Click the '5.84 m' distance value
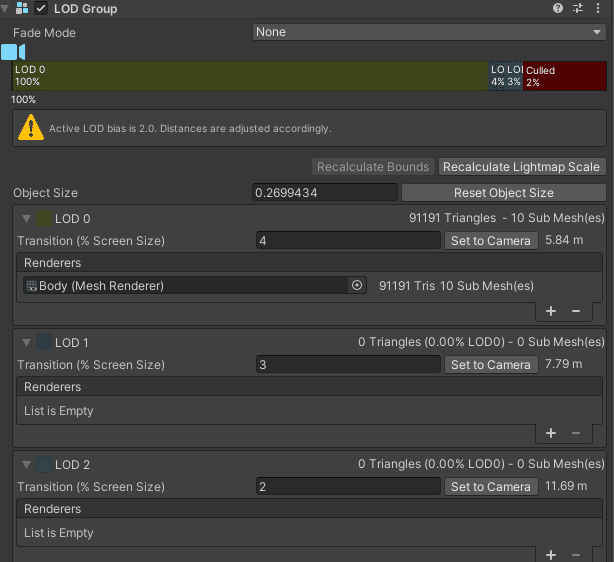The image size is (614, 562). point(564,240)
